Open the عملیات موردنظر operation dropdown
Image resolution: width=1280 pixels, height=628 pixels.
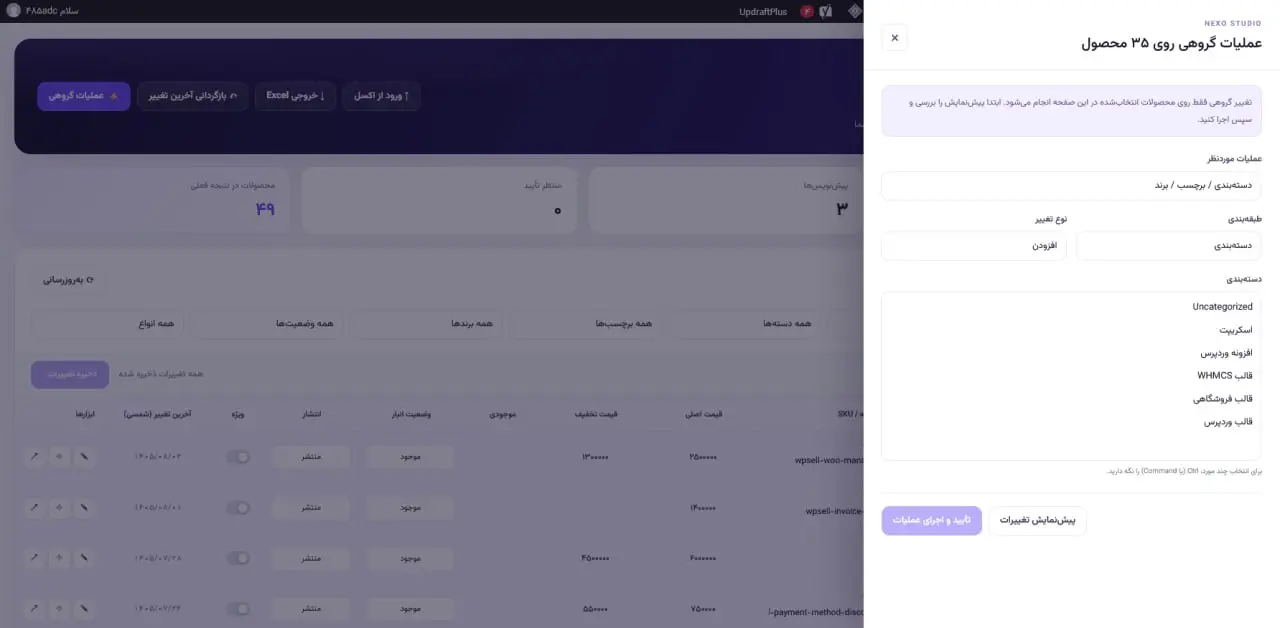coord(1071,186)
